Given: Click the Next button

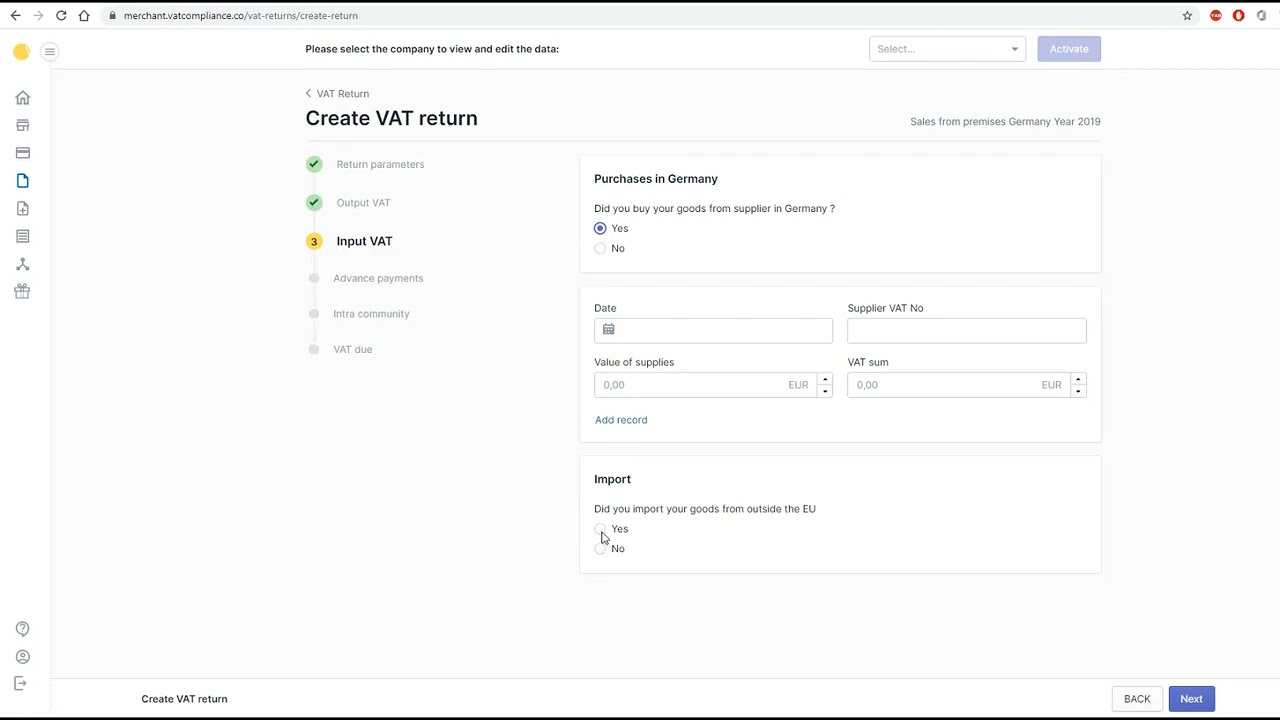Looking at the screenshot, I should [1191, 699].
